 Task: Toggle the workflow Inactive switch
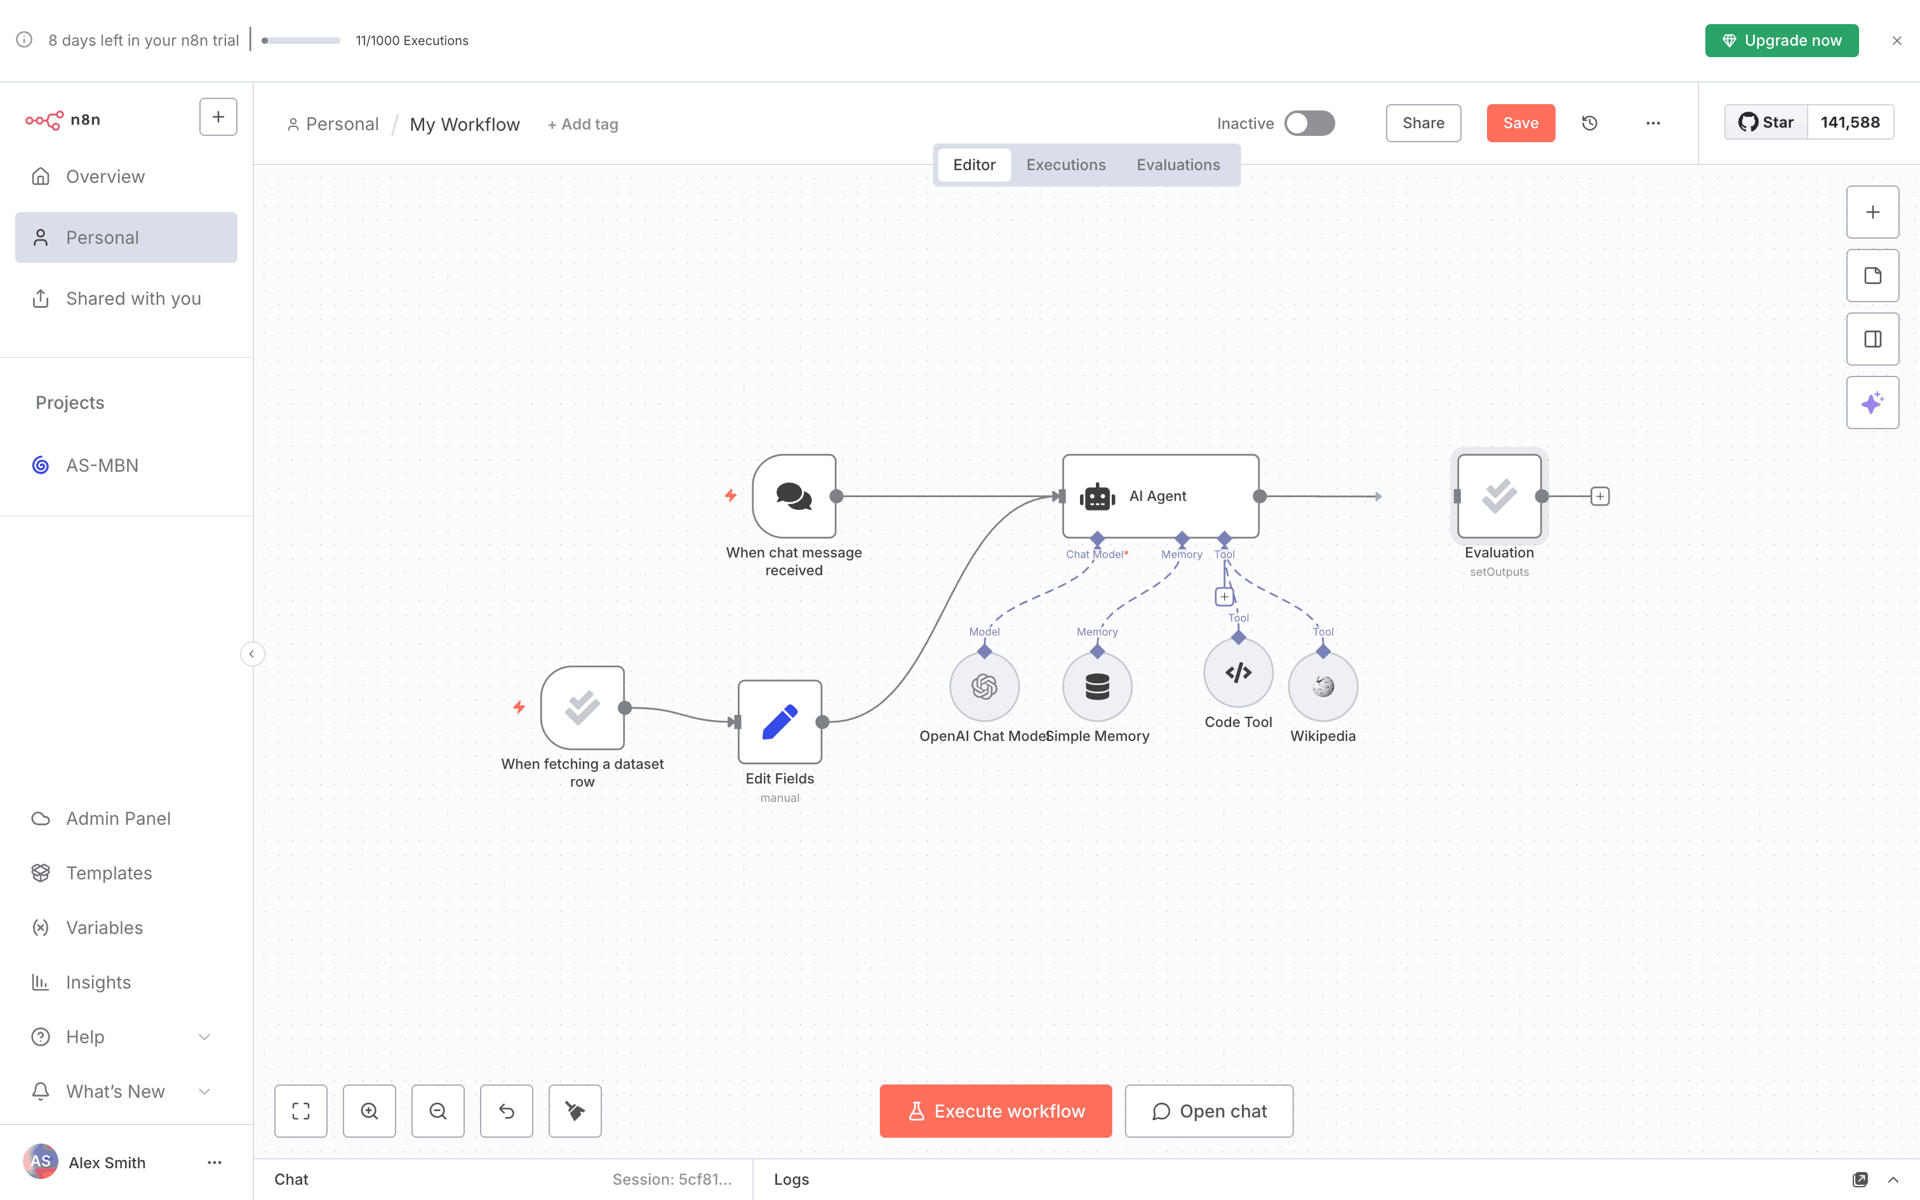tap(1310, 123)
